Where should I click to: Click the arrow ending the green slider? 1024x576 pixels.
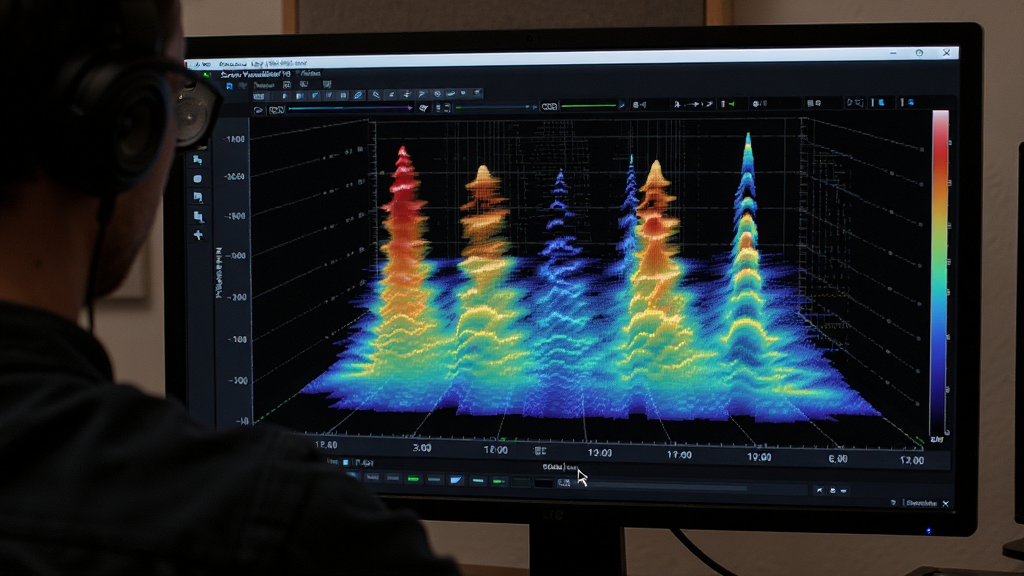(x=622, y=105)
